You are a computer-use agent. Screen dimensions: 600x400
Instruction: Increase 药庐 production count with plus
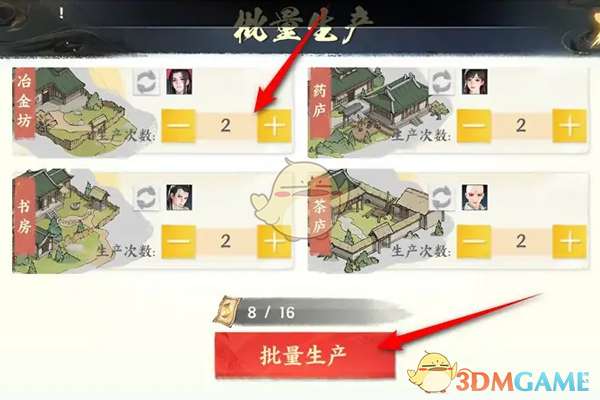pyautogui.click(x=569, y=126)
